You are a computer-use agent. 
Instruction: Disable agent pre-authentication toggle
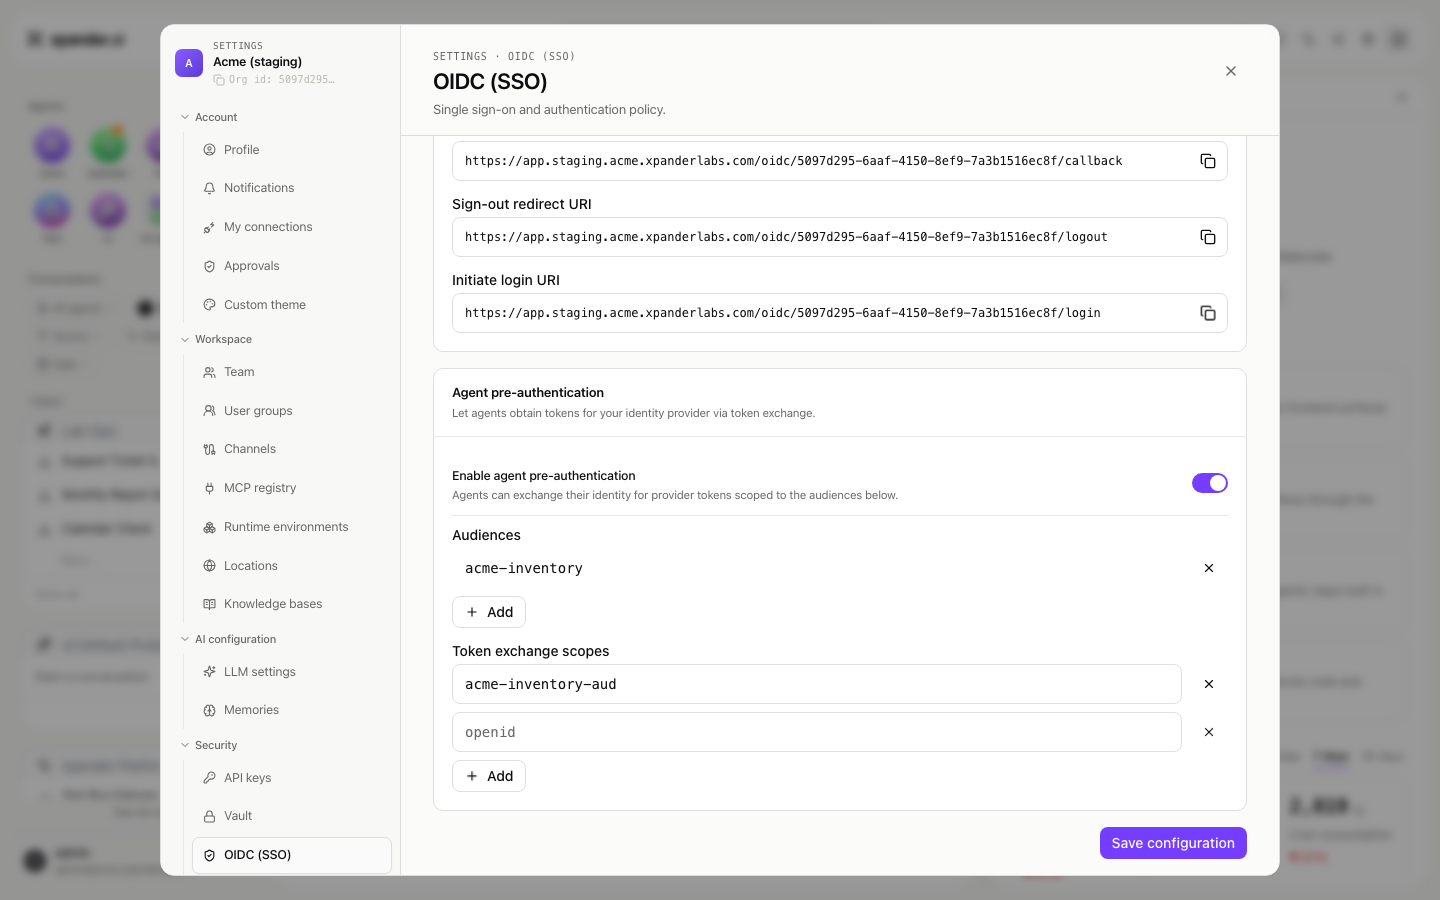(x=1210, y=483)
